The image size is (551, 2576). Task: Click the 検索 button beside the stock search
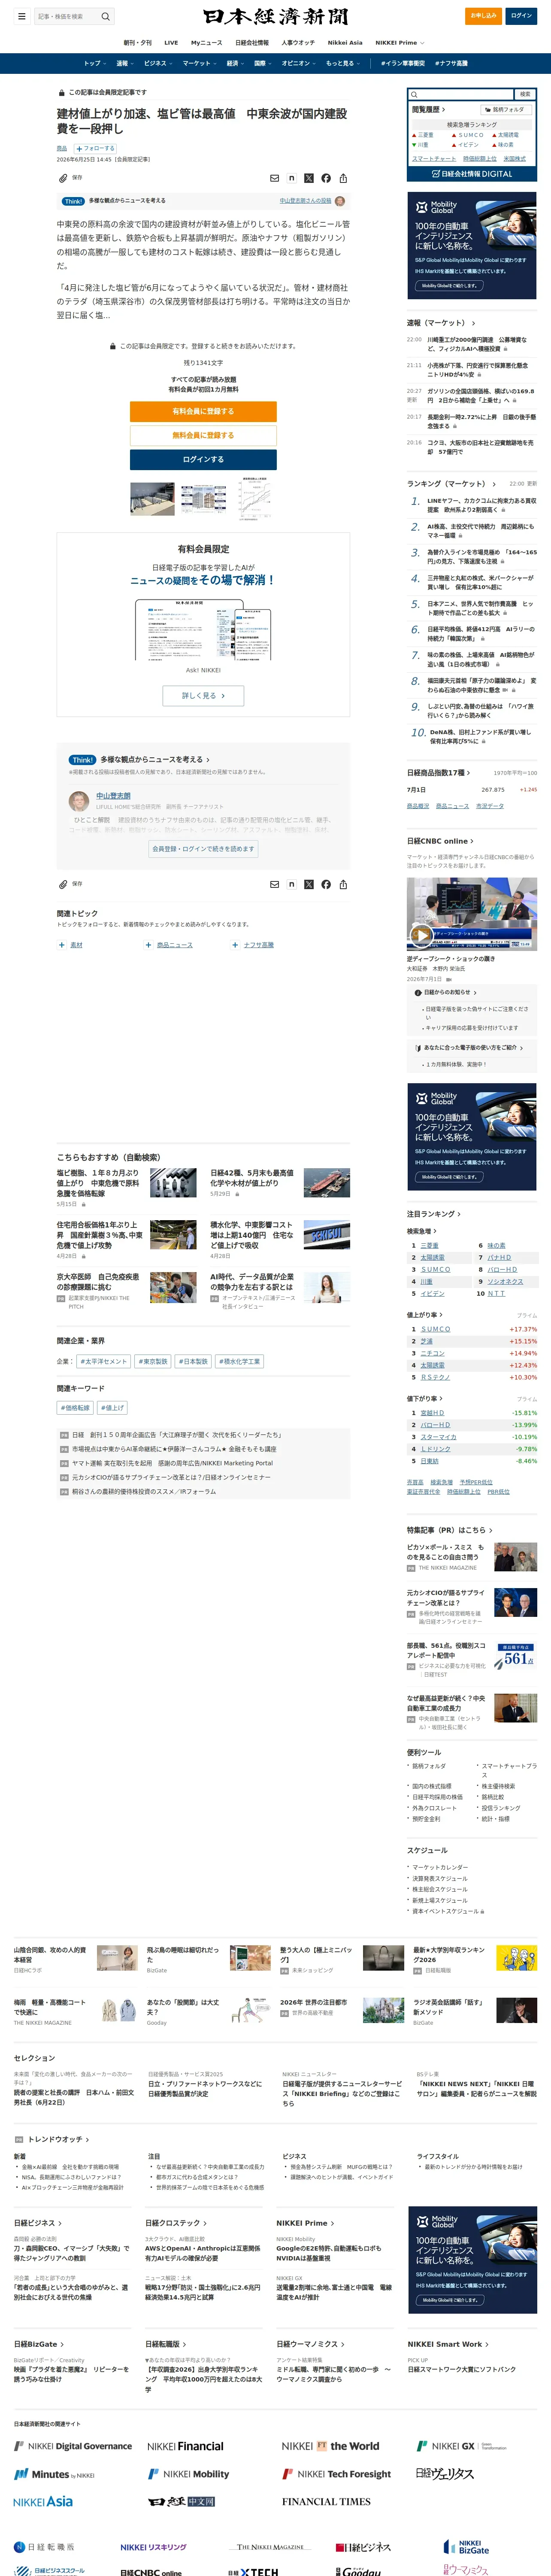[525, 94]
